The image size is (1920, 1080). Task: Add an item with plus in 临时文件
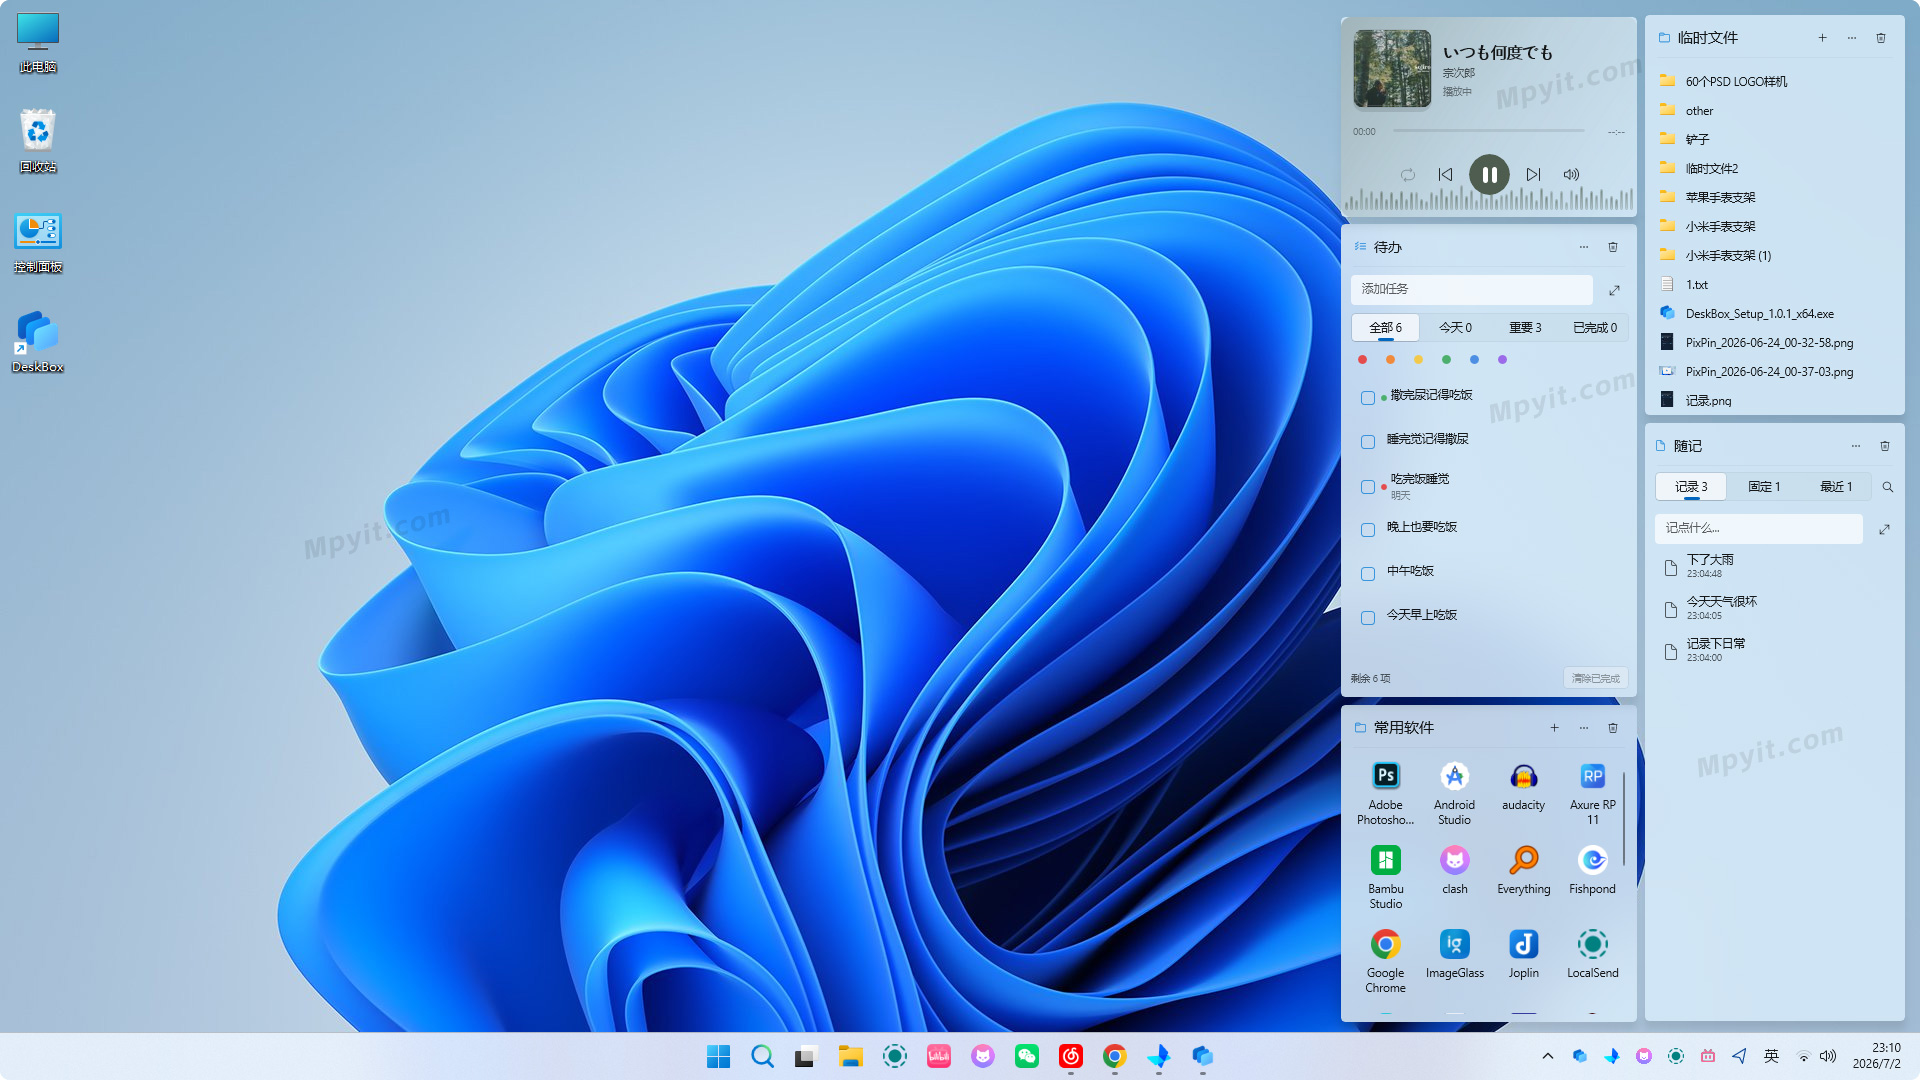point(1822,38)
